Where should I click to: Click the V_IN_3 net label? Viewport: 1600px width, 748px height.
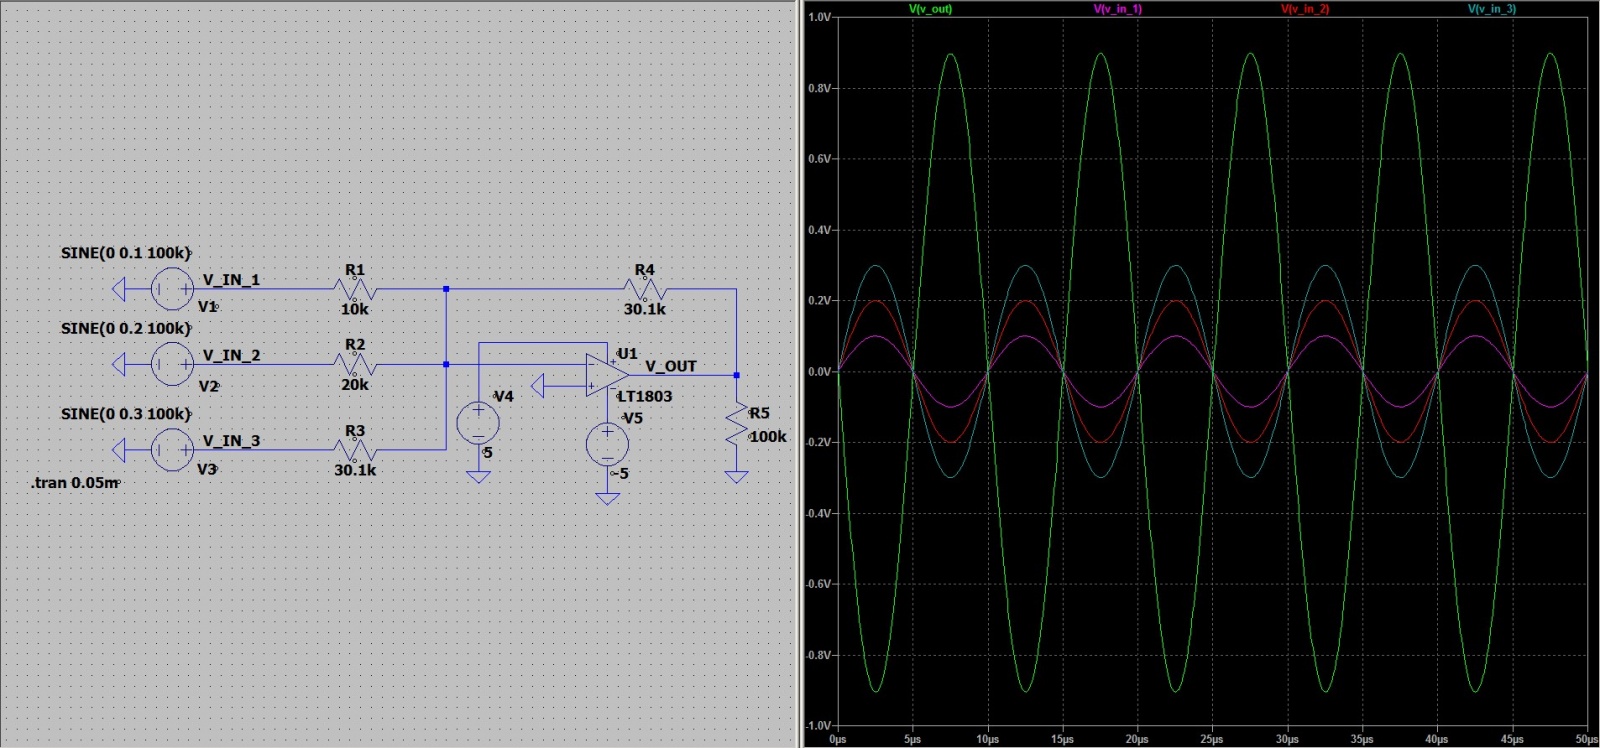click(231, 441)
